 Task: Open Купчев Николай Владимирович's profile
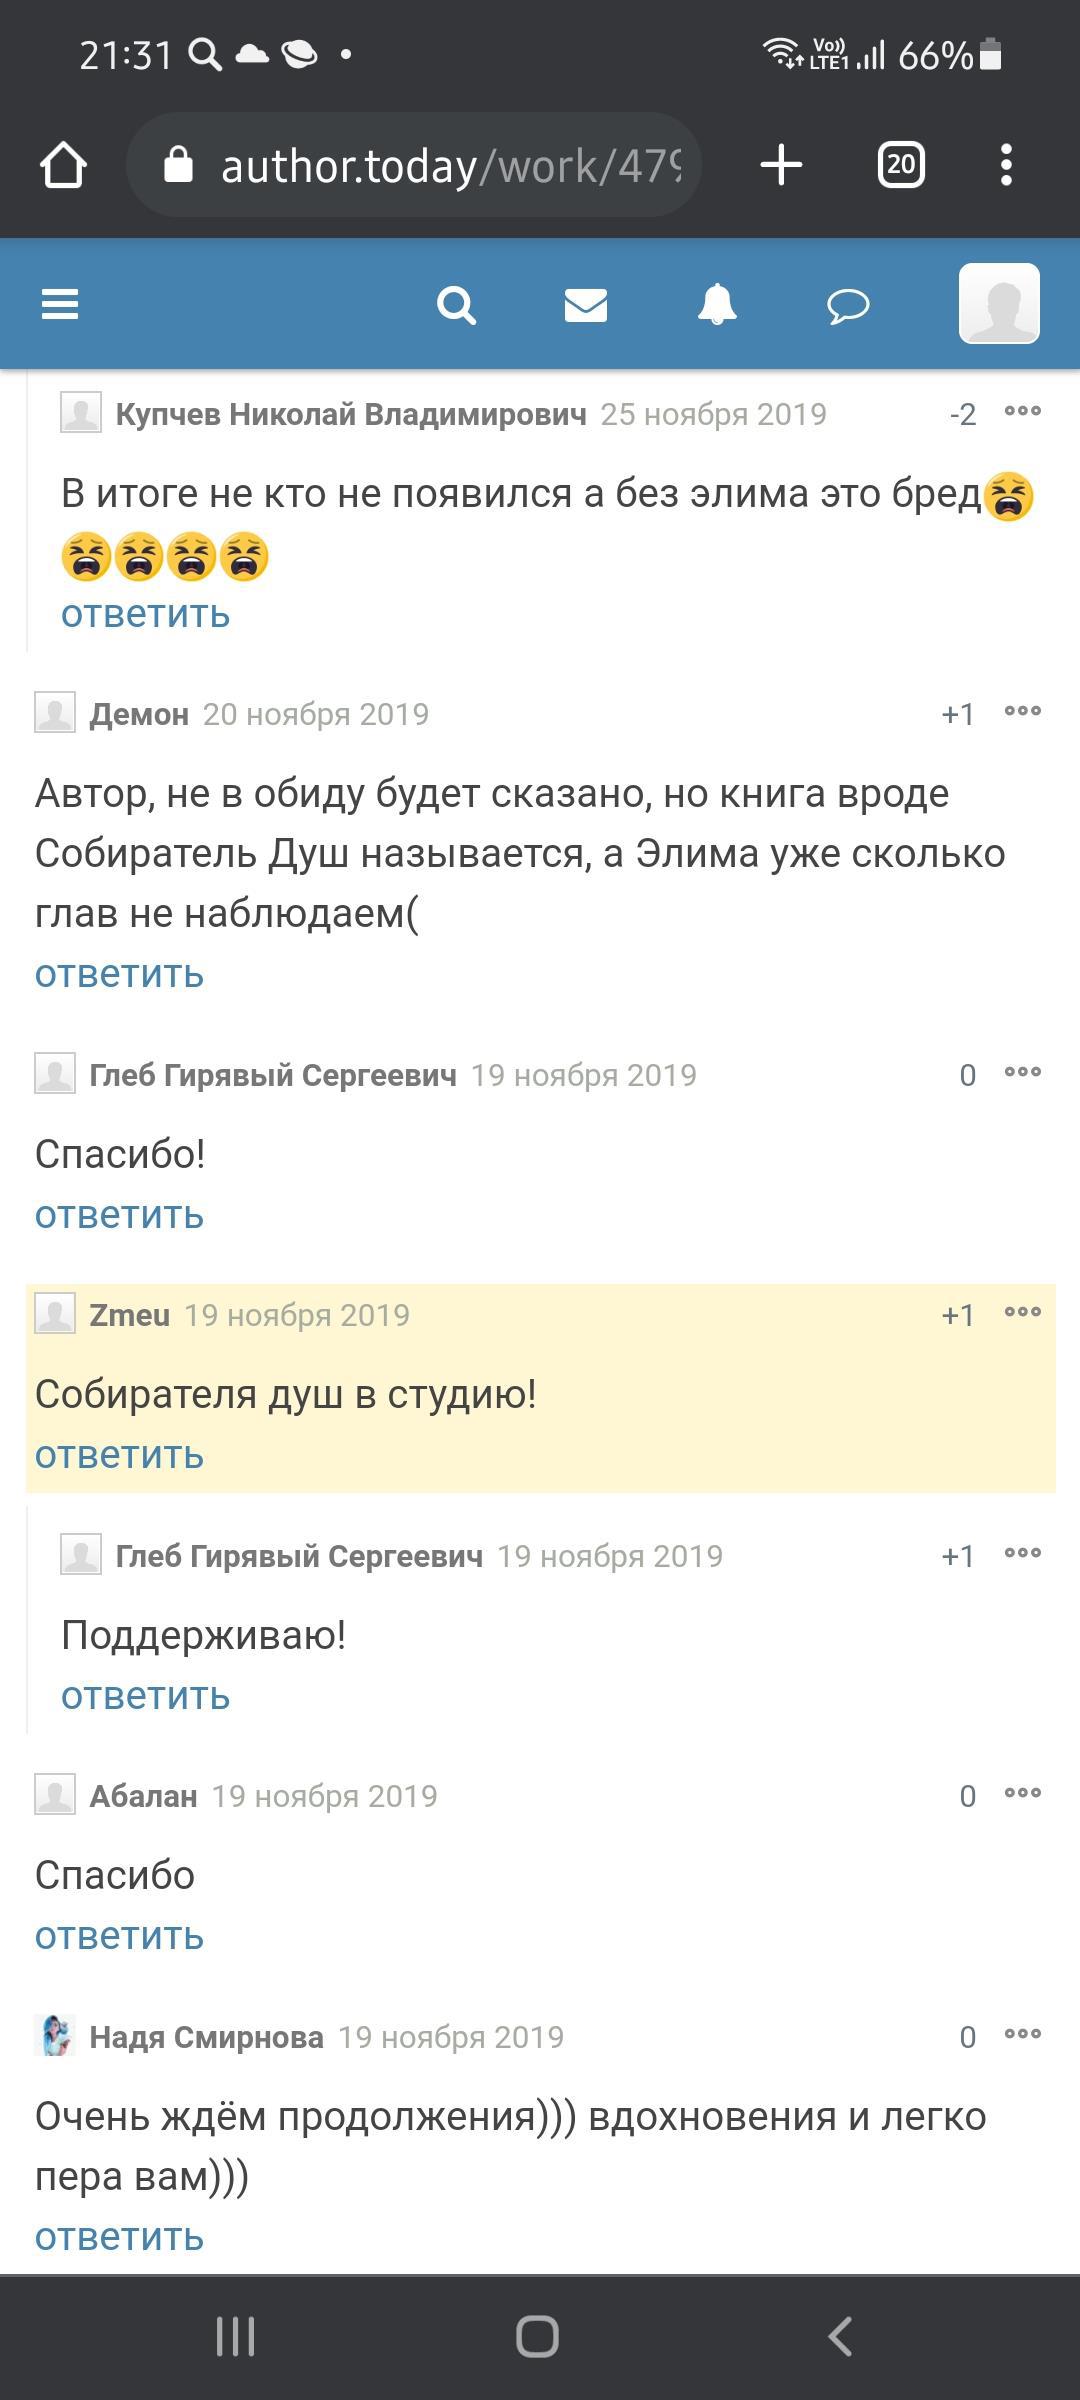[x=351, y=414]
